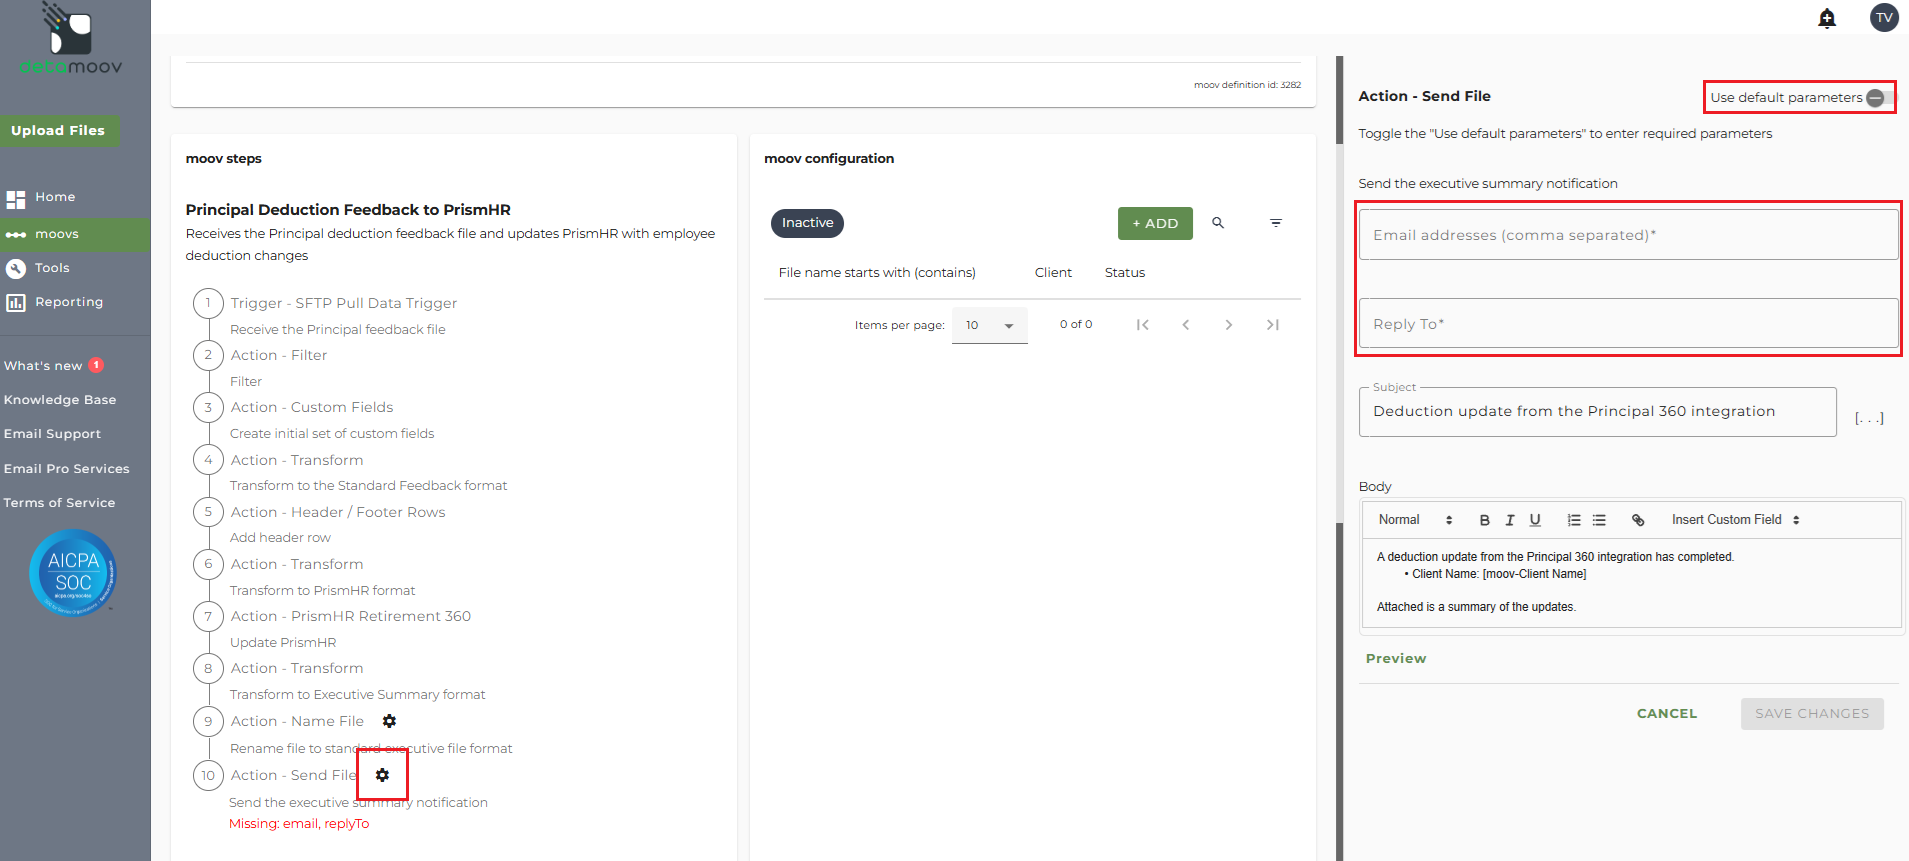Viewport: 1909px width, 861px height.
Task: Click the Reply To input field
Action: tap(1628, 324)
